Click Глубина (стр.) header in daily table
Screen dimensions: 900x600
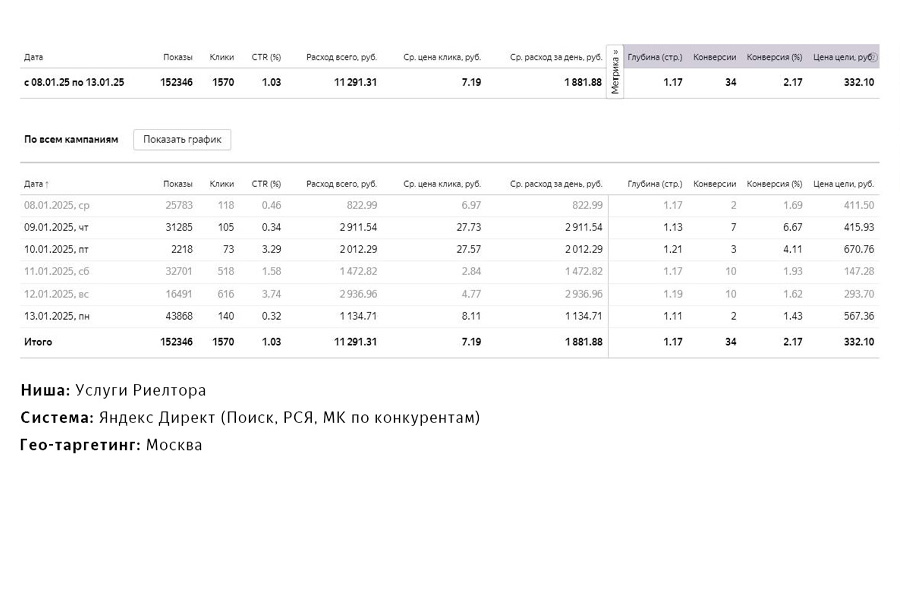[x=655, y=184]
